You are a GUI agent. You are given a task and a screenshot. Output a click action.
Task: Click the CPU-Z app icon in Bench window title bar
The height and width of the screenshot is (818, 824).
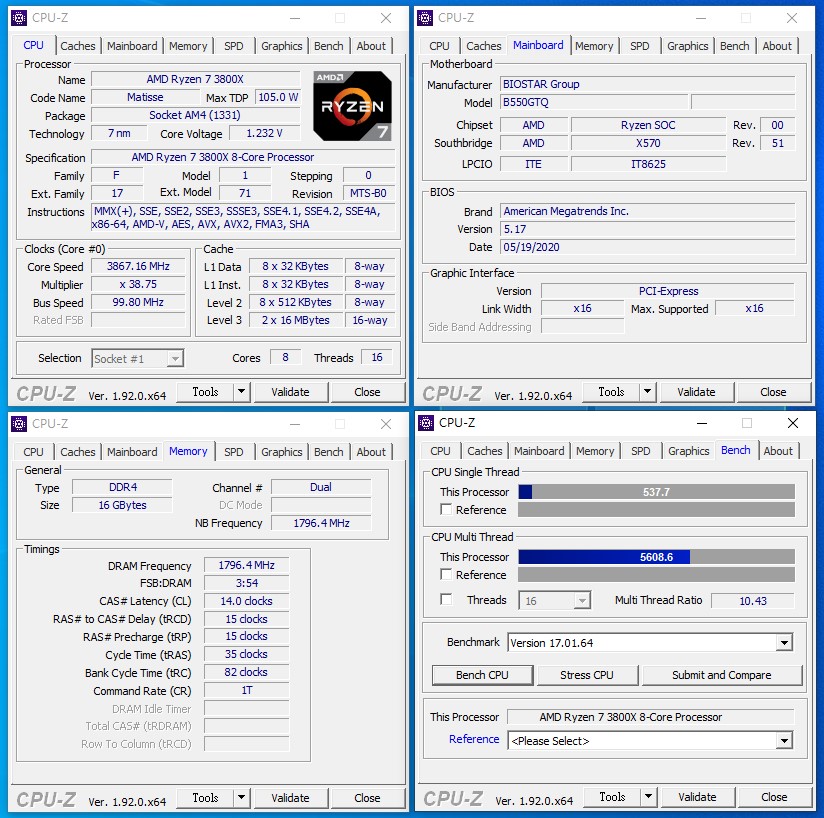[x=426, y=423]
